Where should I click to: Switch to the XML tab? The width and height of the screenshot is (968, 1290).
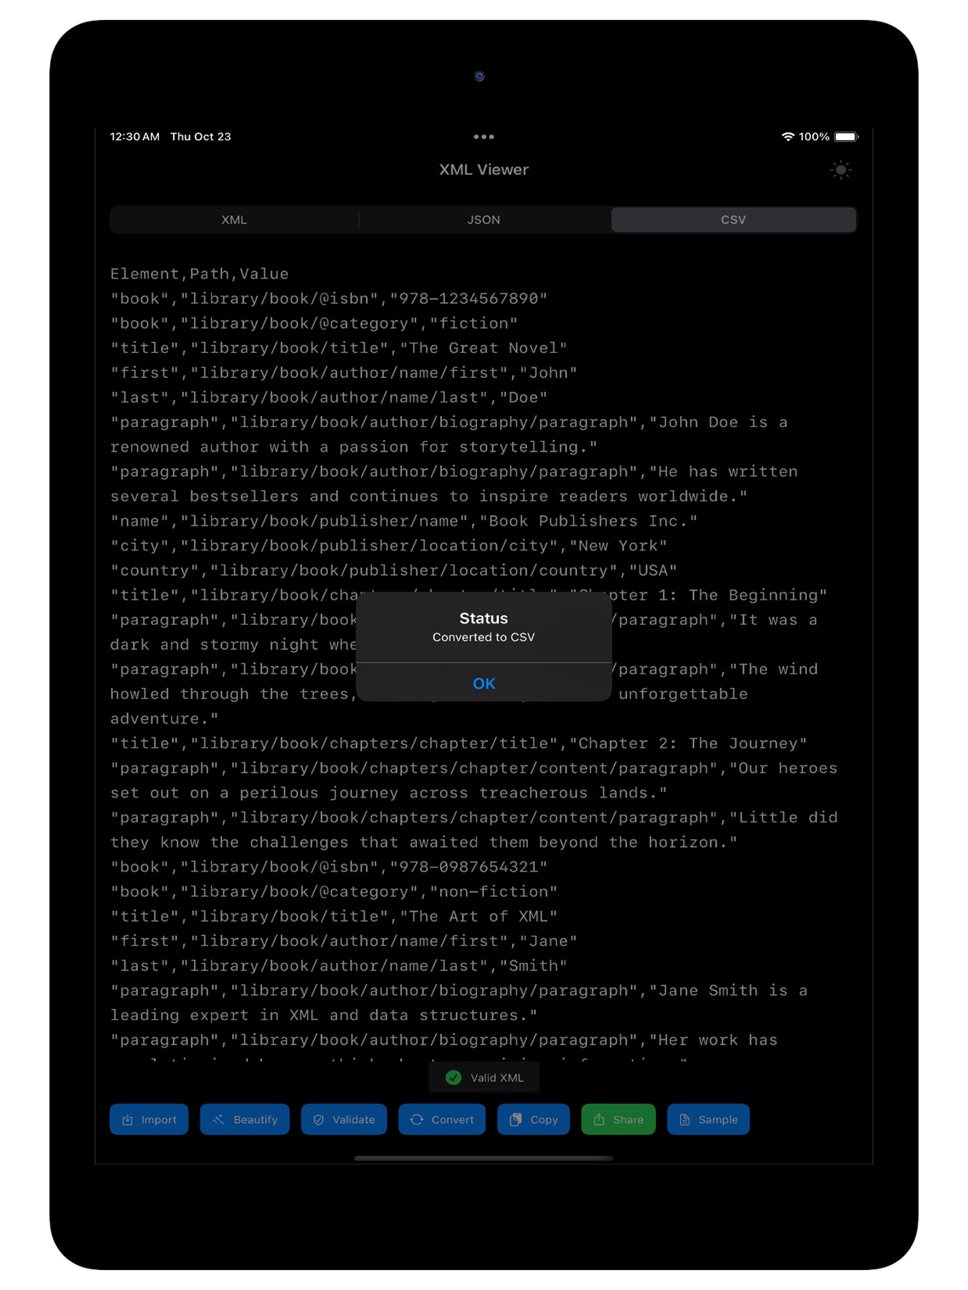pos(234,220)
